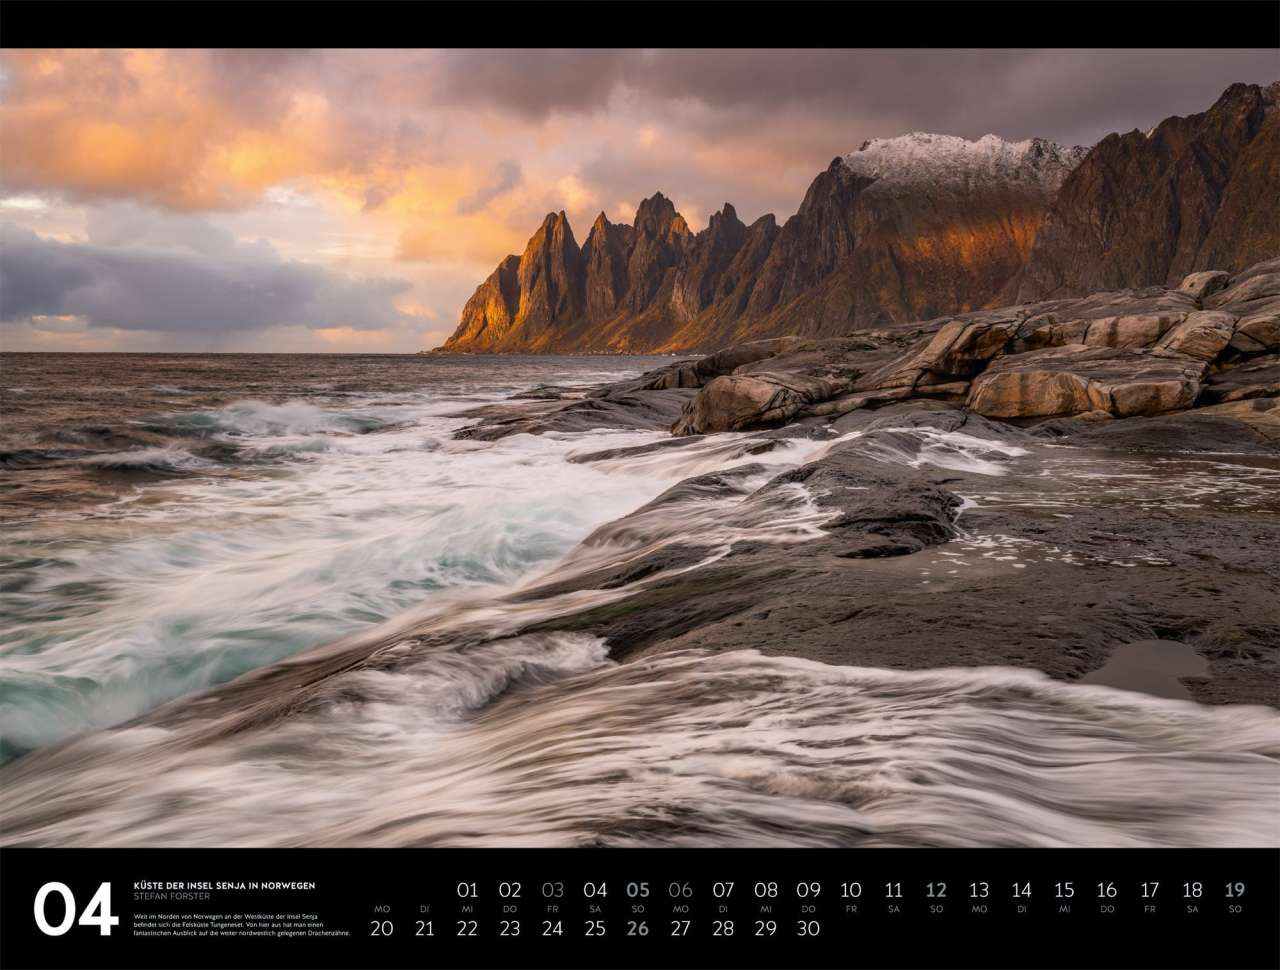Click the title 'Küste der Insel Senja in Norwegen'

pos(224,886)
